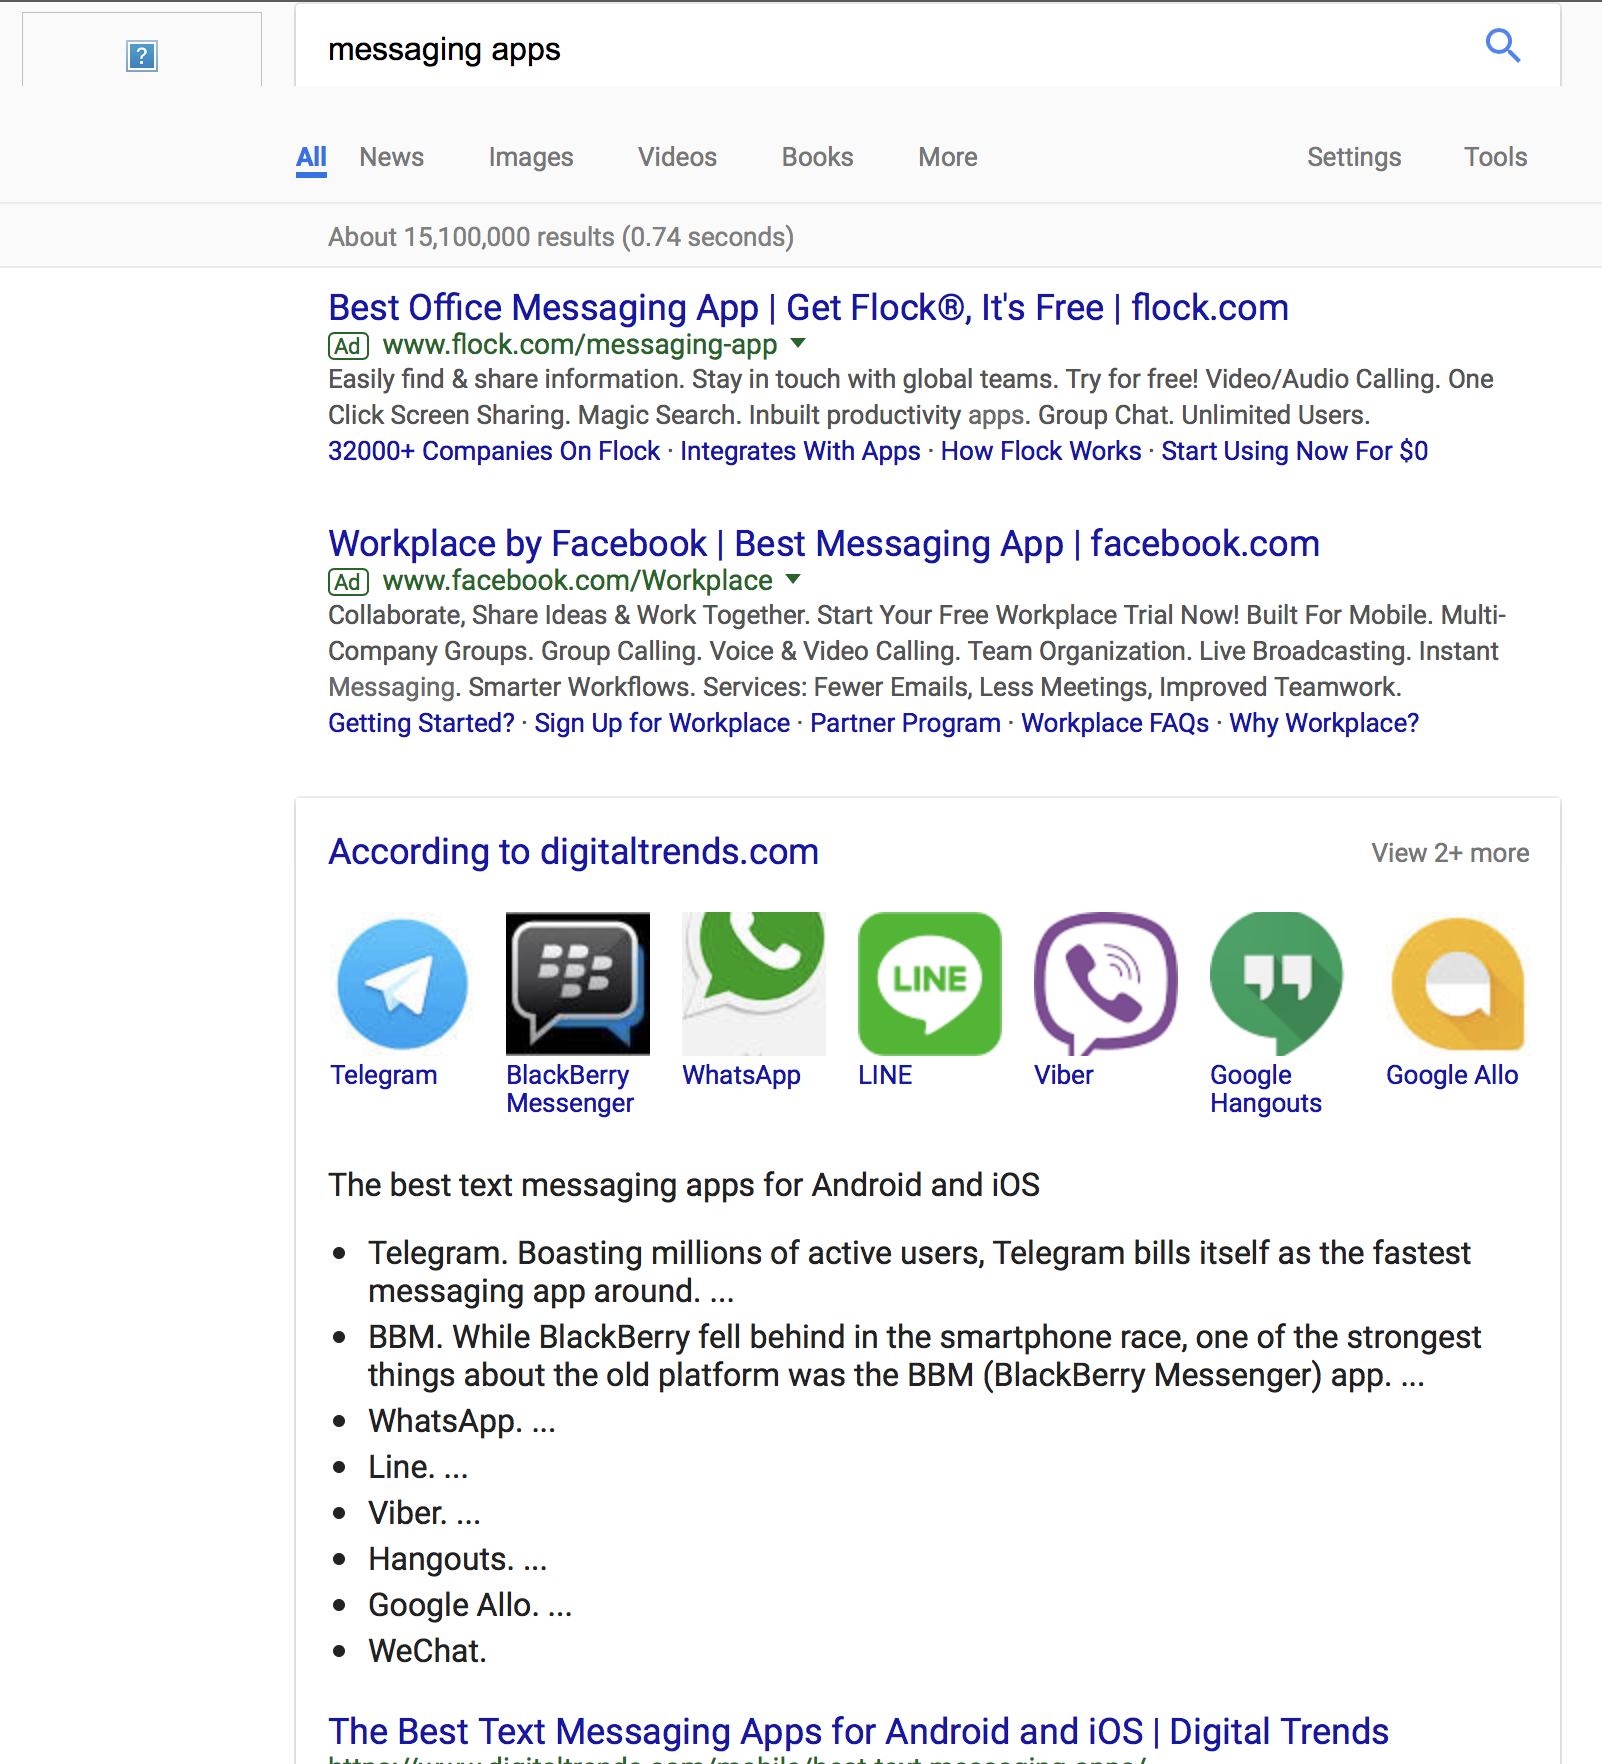Viewport: 1602px width, 1764px height.
Task: Expand the facebook.com/Workplace URL dropdown arrow
Action: click(x=793, y=579)
